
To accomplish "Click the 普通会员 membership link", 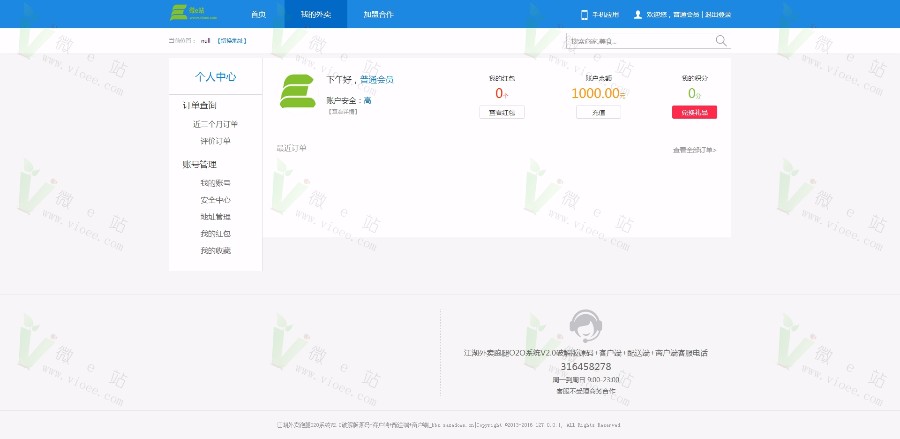I will (377, 80).
